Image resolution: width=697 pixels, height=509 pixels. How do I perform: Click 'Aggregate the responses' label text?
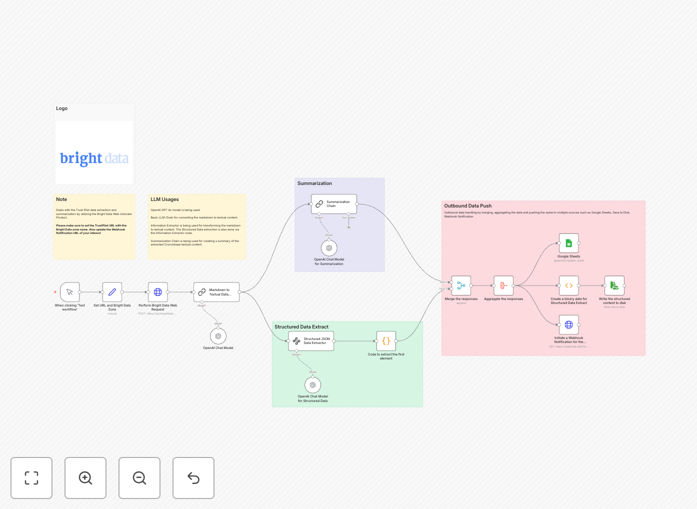[x=503, y=299]
